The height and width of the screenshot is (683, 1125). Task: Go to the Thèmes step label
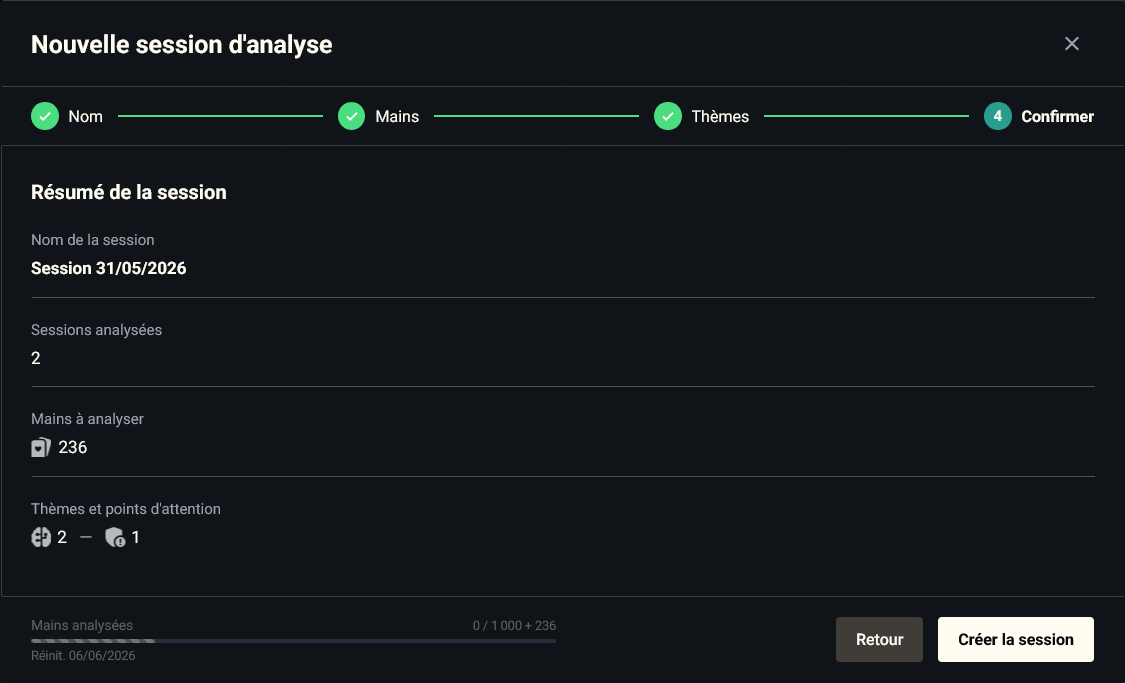point(720,116)
